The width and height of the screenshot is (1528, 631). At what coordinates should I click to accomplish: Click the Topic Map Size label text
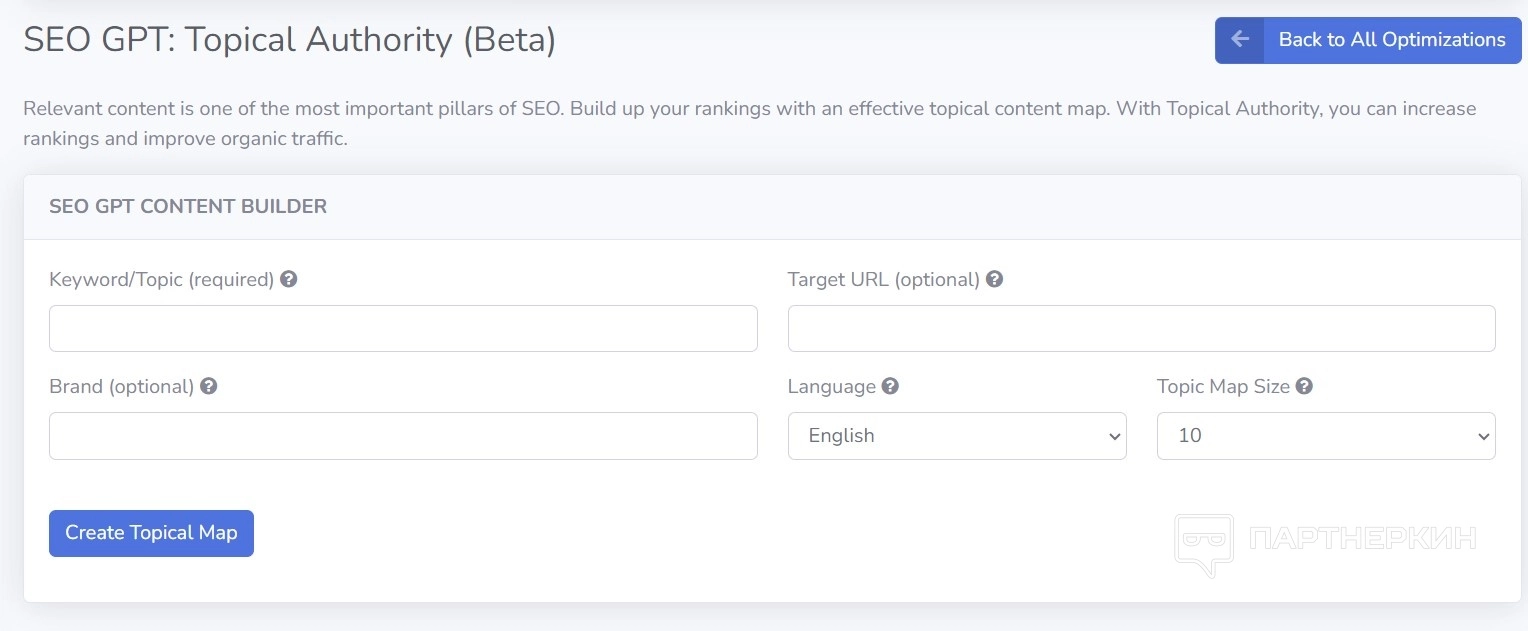point(1223,387)
